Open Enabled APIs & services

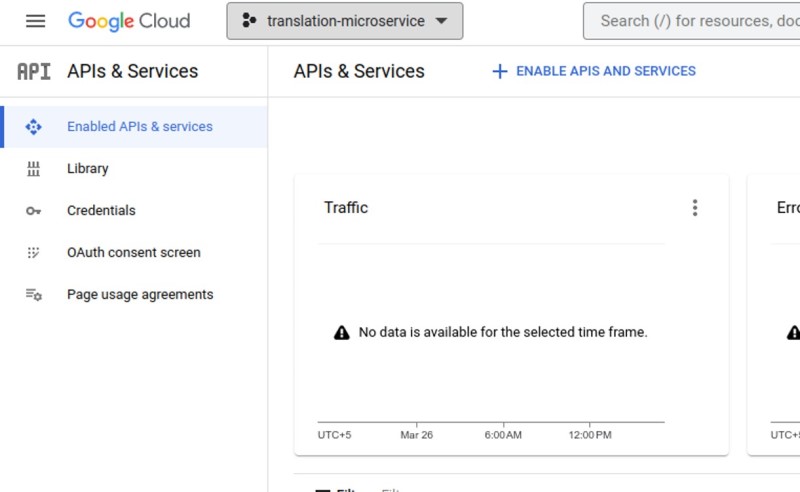134,127
